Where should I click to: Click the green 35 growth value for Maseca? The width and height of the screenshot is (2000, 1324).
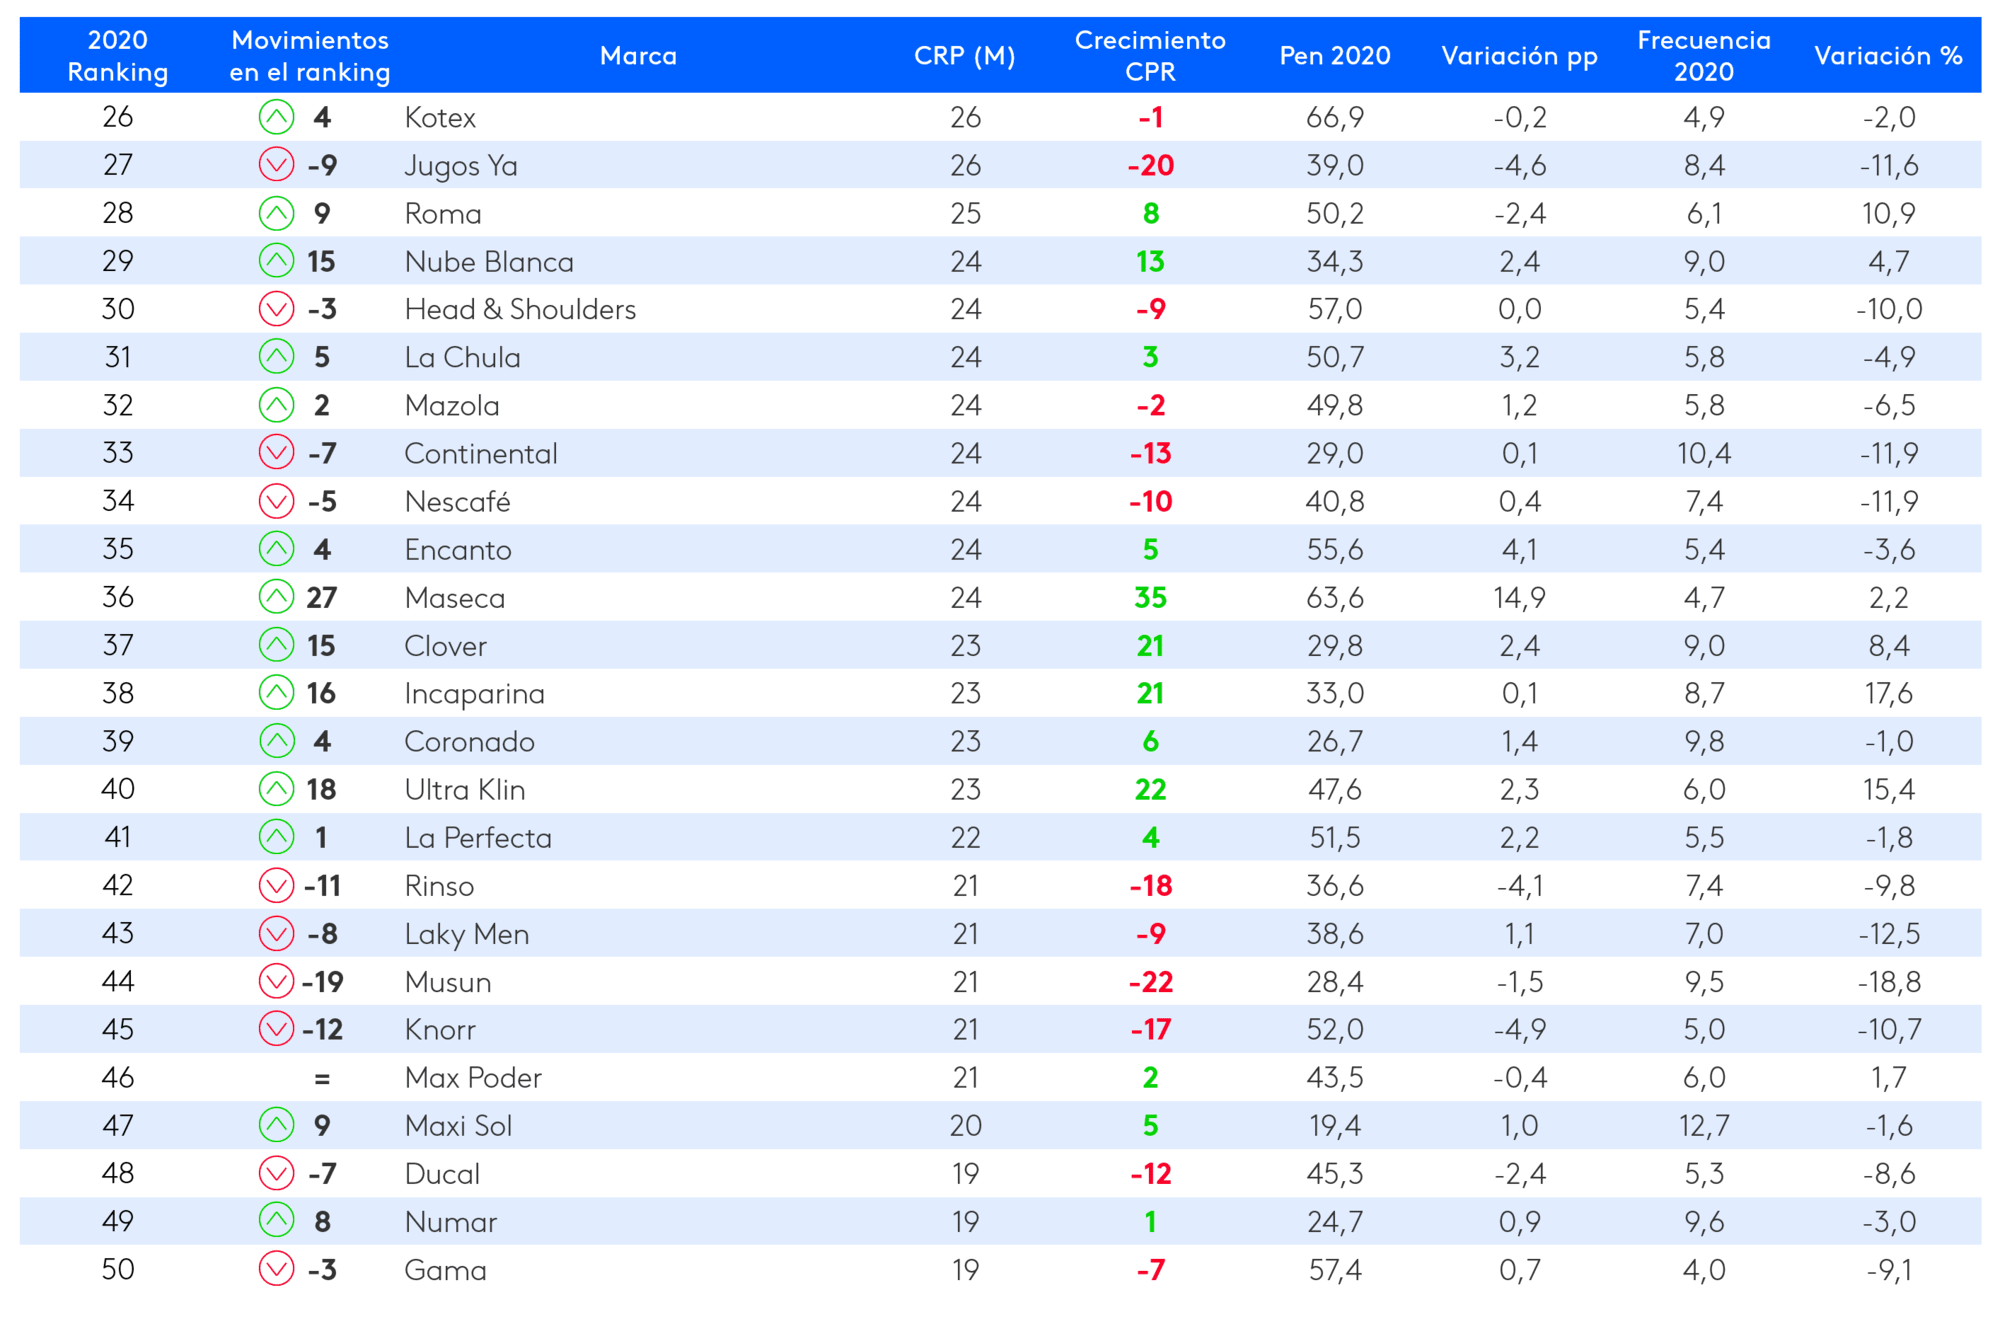pos(1150,598)
